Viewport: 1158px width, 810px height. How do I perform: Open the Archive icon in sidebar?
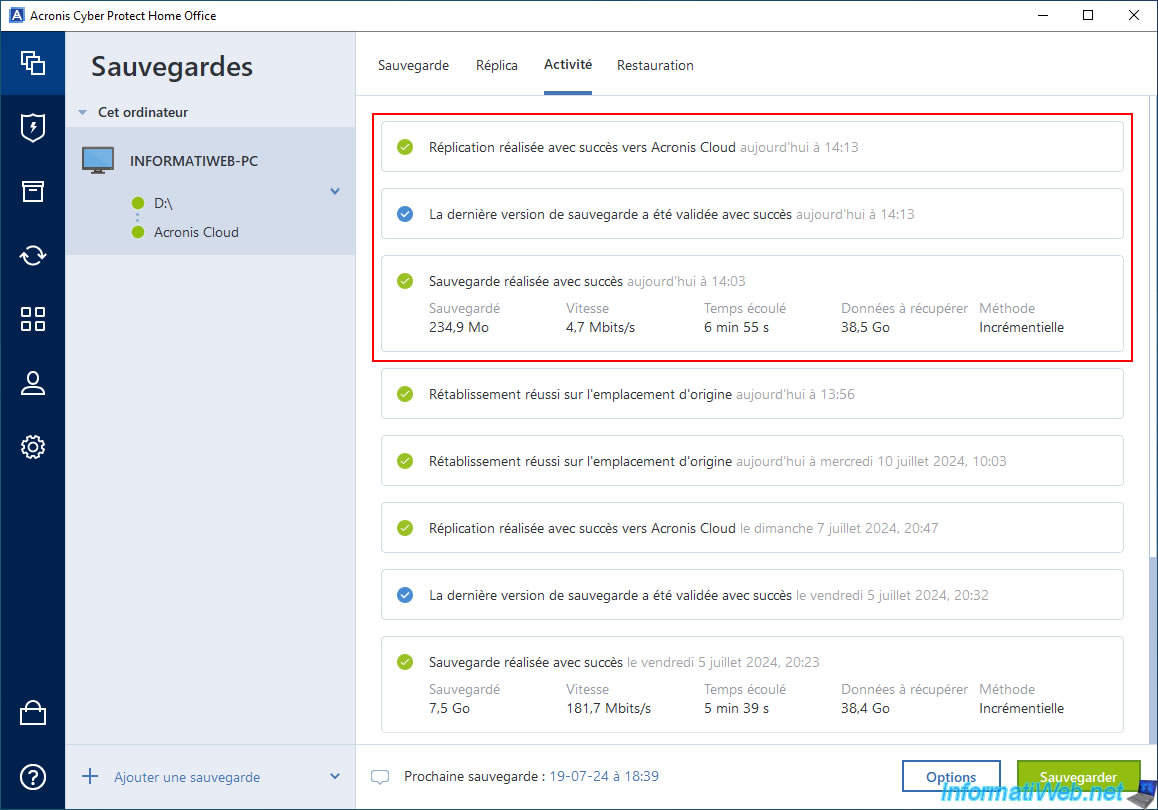point(32,191)
